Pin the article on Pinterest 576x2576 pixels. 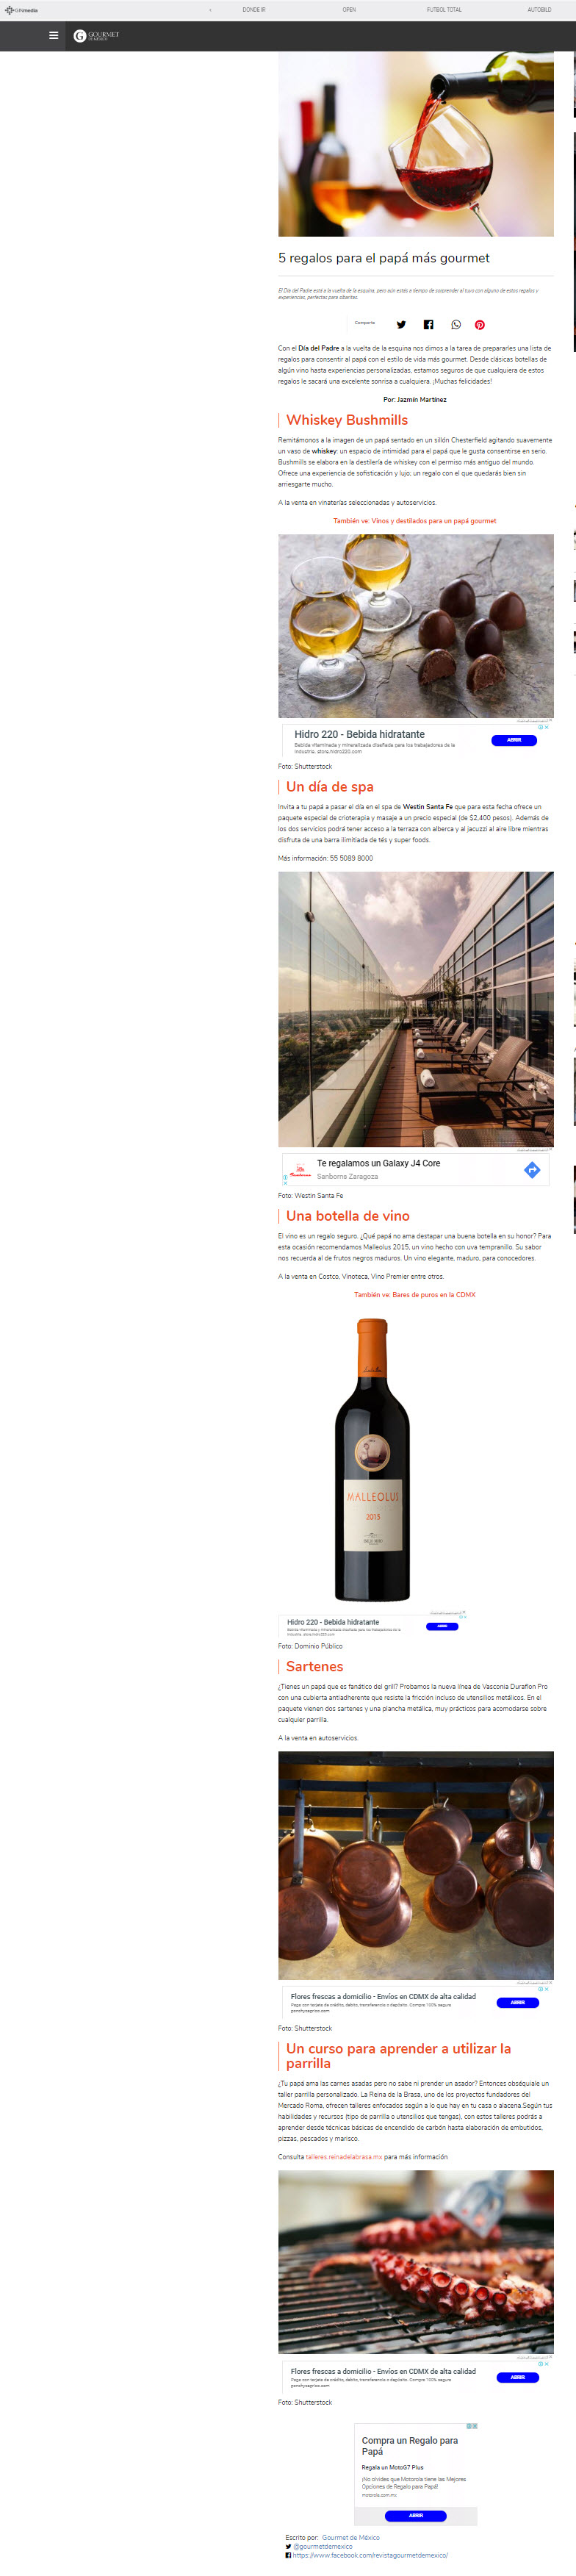[x=480, y=324]
